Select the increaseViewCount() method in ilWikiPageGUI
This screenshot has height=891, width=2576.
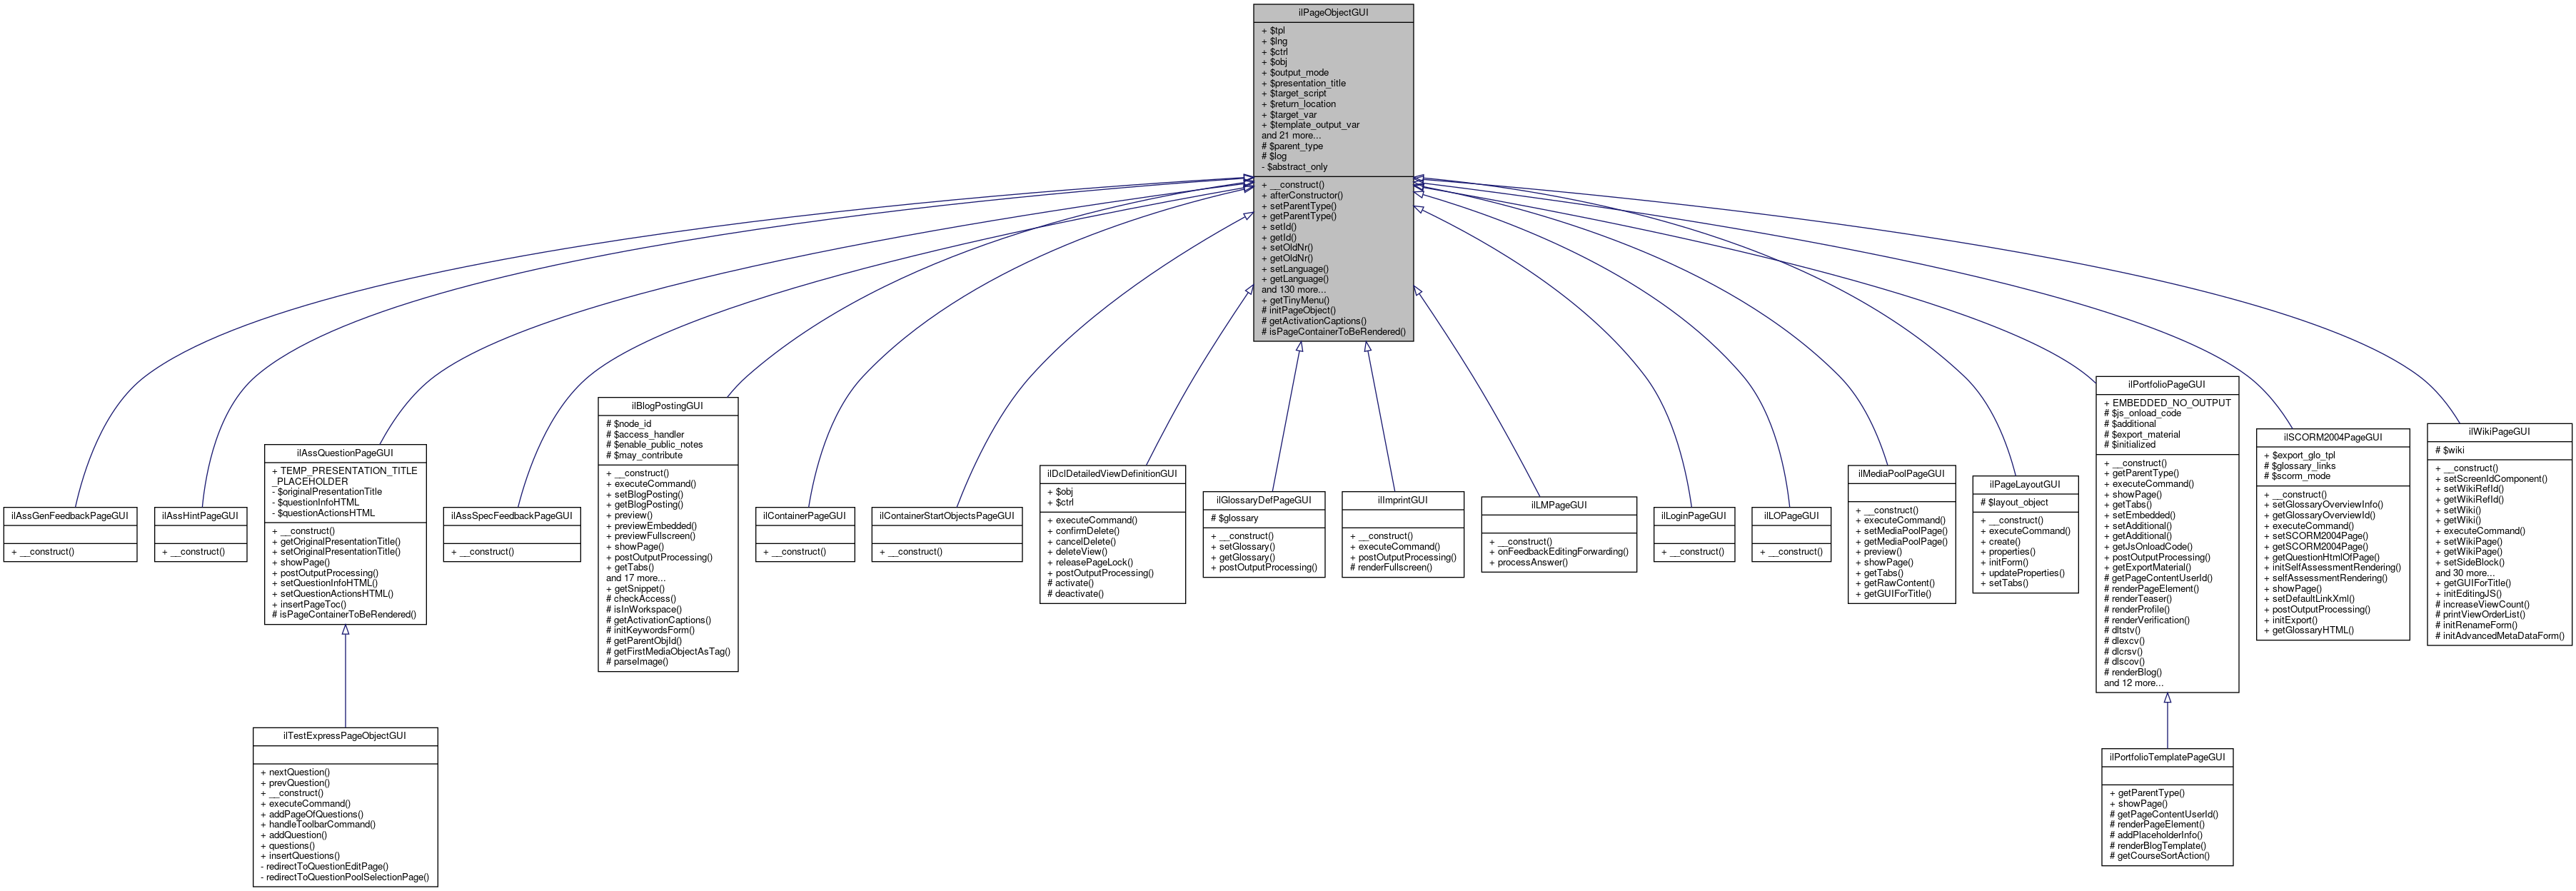pos(2482,604)
